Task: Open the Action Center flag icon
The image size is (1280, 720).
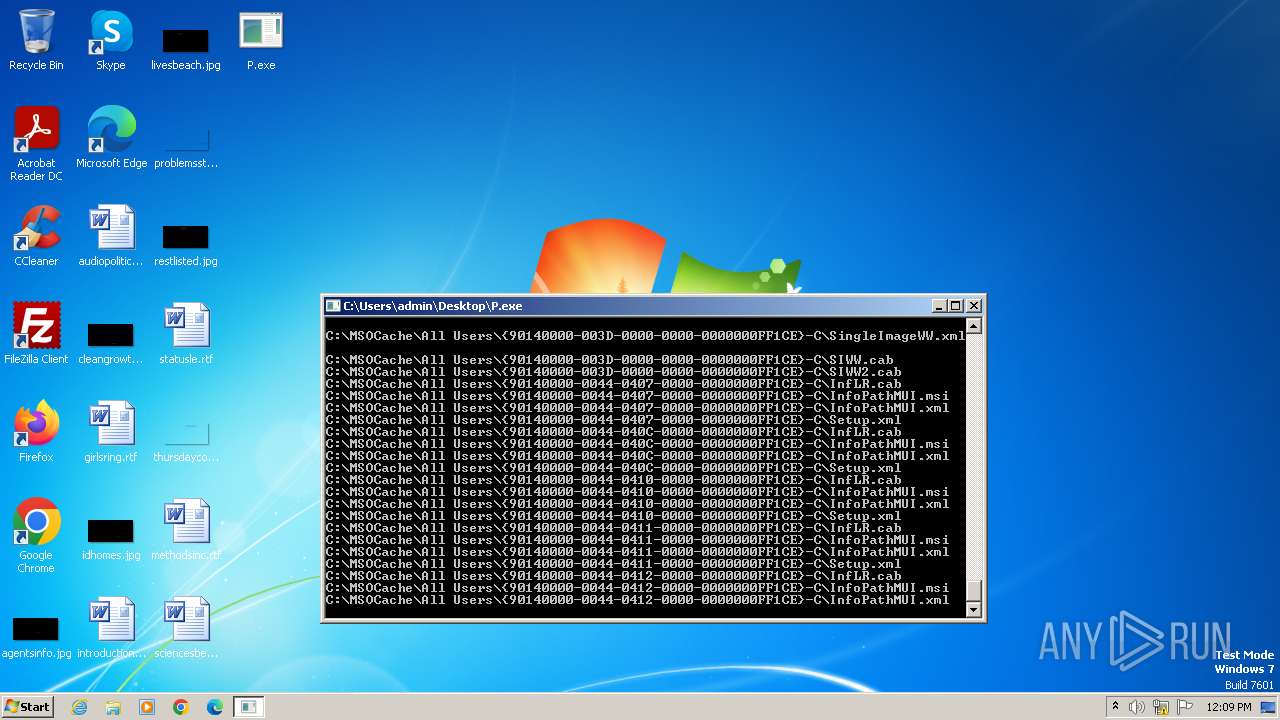Action: 1183,707
